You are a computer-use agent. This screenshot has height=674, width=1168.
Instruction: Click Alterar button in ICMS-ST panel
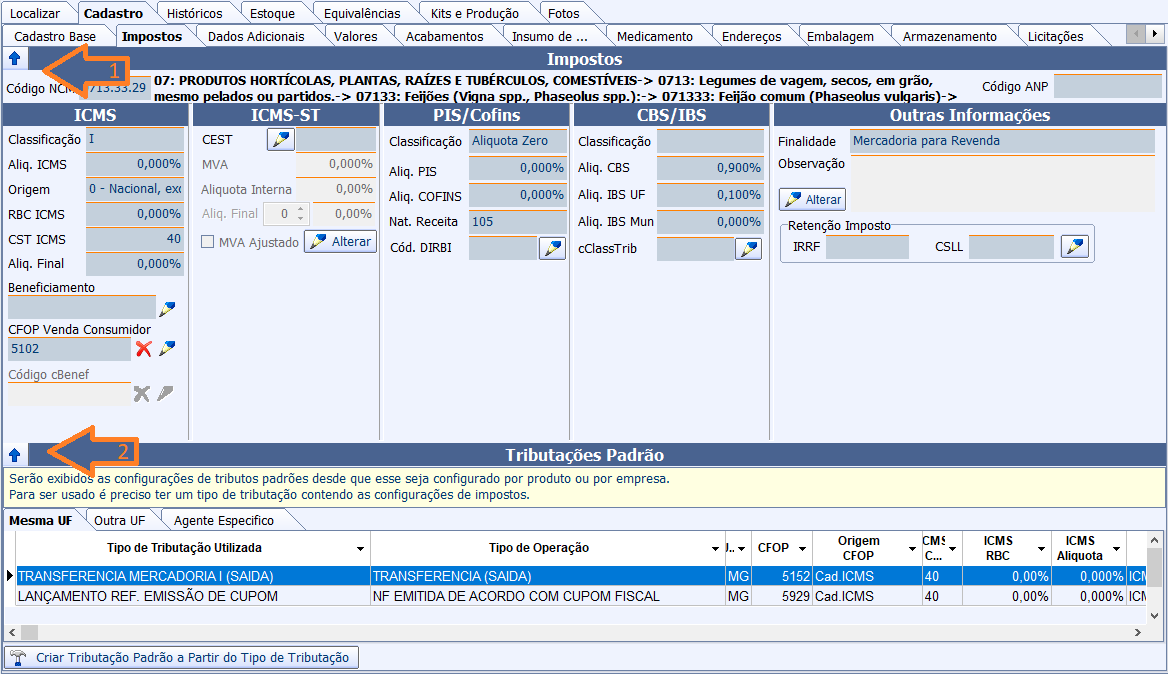pyautogui.click(x=339, y=242)
